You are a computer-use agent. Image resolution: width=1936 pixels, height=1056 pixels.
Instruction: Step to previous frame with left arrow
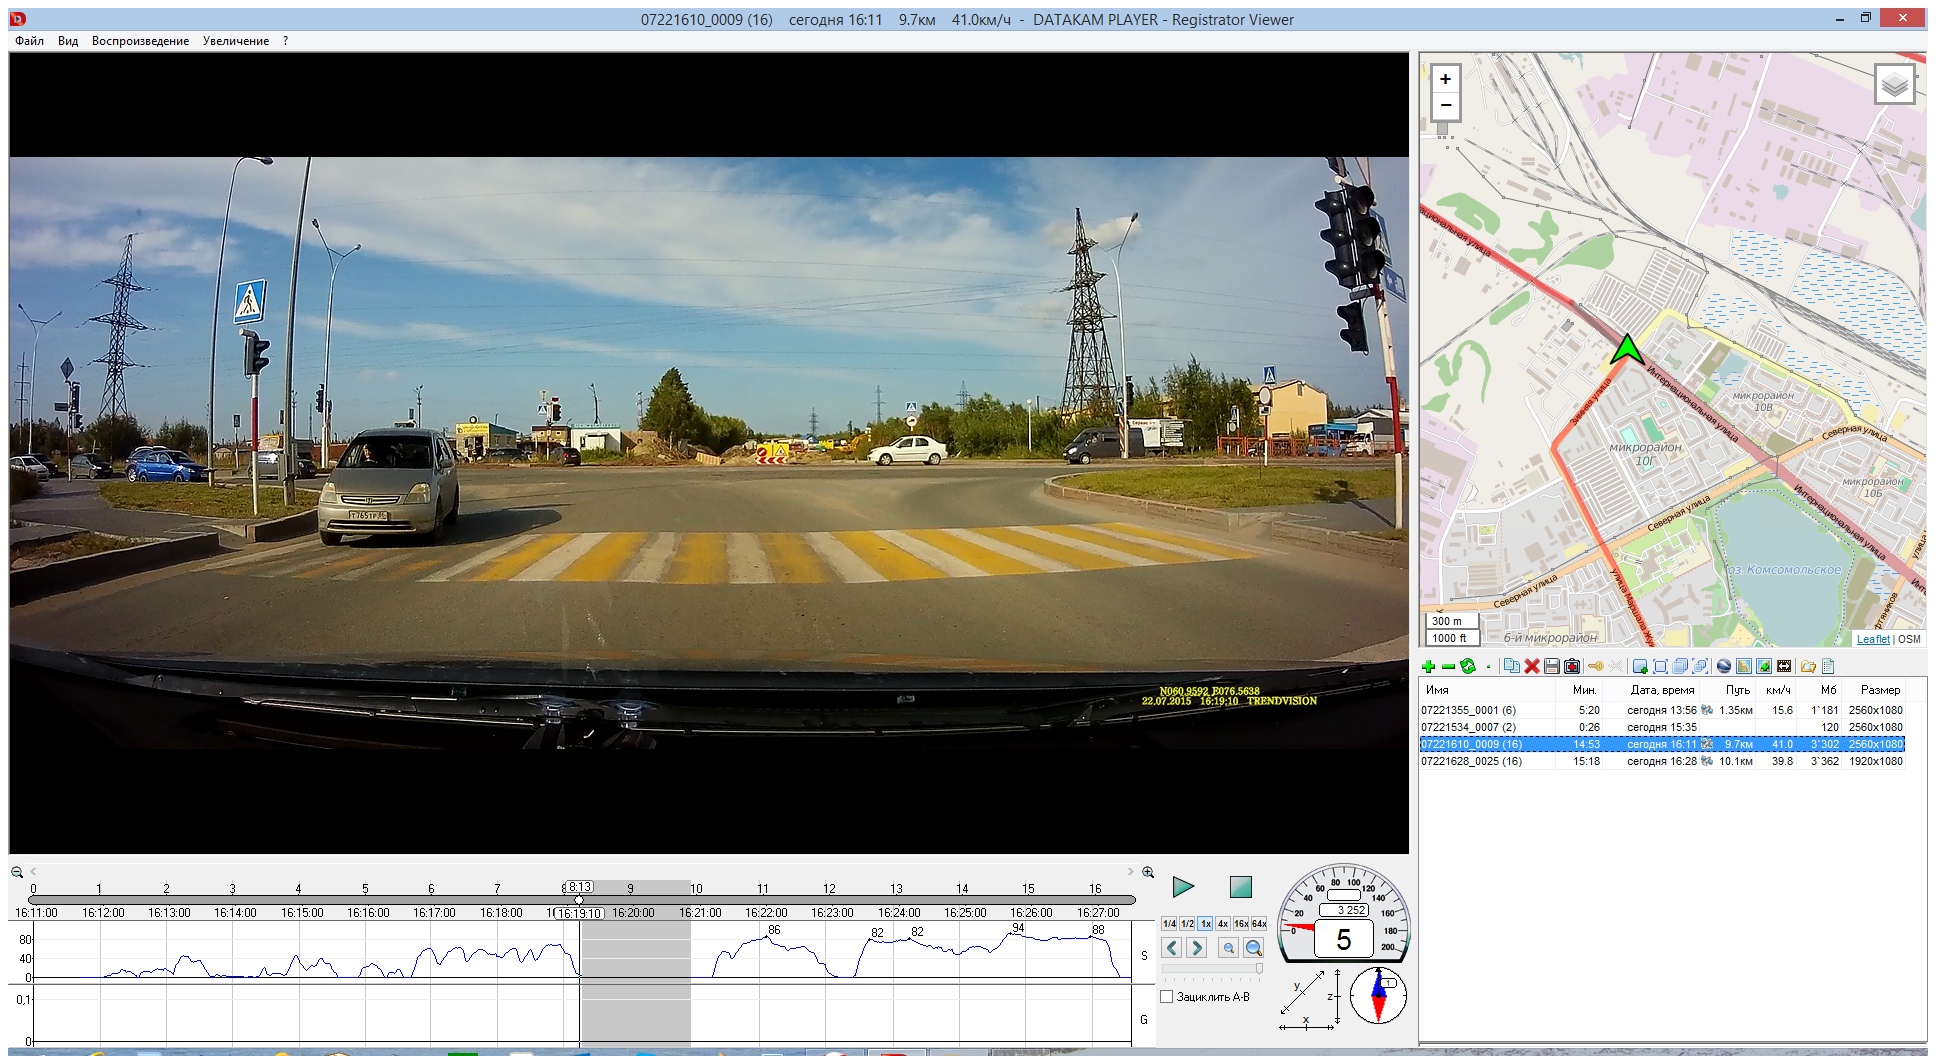[x=1172, y=948]
